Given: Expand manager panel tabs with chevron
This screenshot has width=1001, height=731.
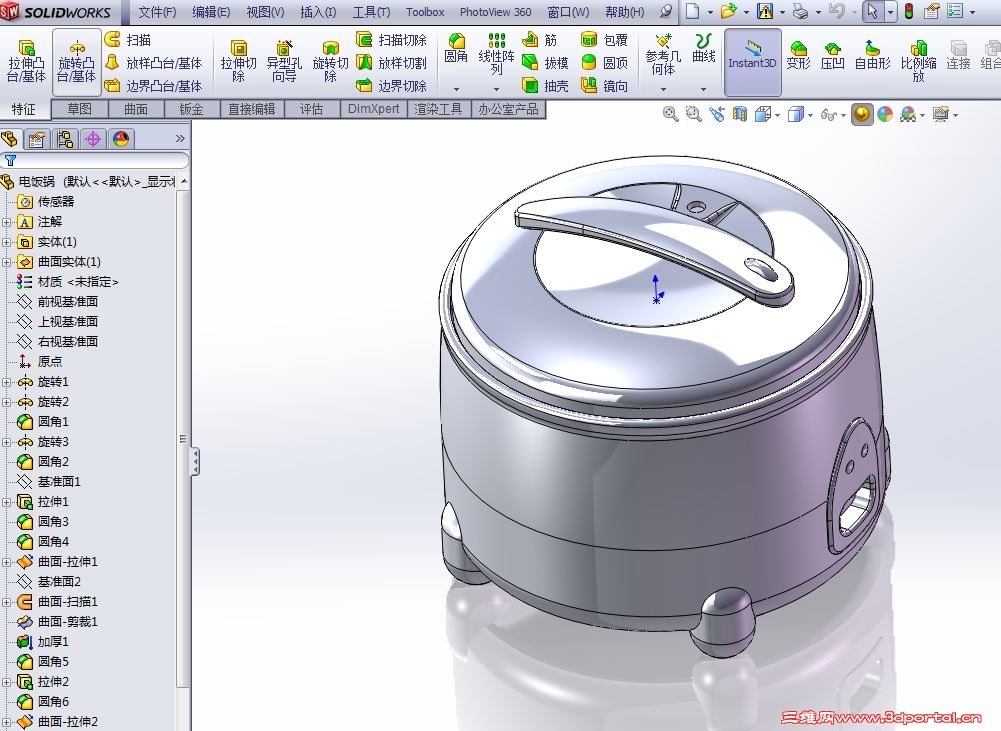Looking at the screenshot, I should pyautogui.click(x=180, y=139).
